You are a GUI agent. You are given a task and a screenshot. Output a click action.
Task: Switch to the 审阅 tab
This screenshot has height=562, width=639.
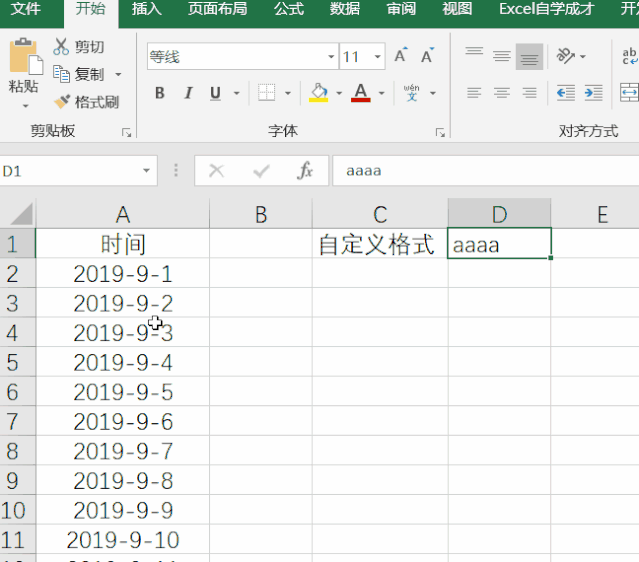401,9
